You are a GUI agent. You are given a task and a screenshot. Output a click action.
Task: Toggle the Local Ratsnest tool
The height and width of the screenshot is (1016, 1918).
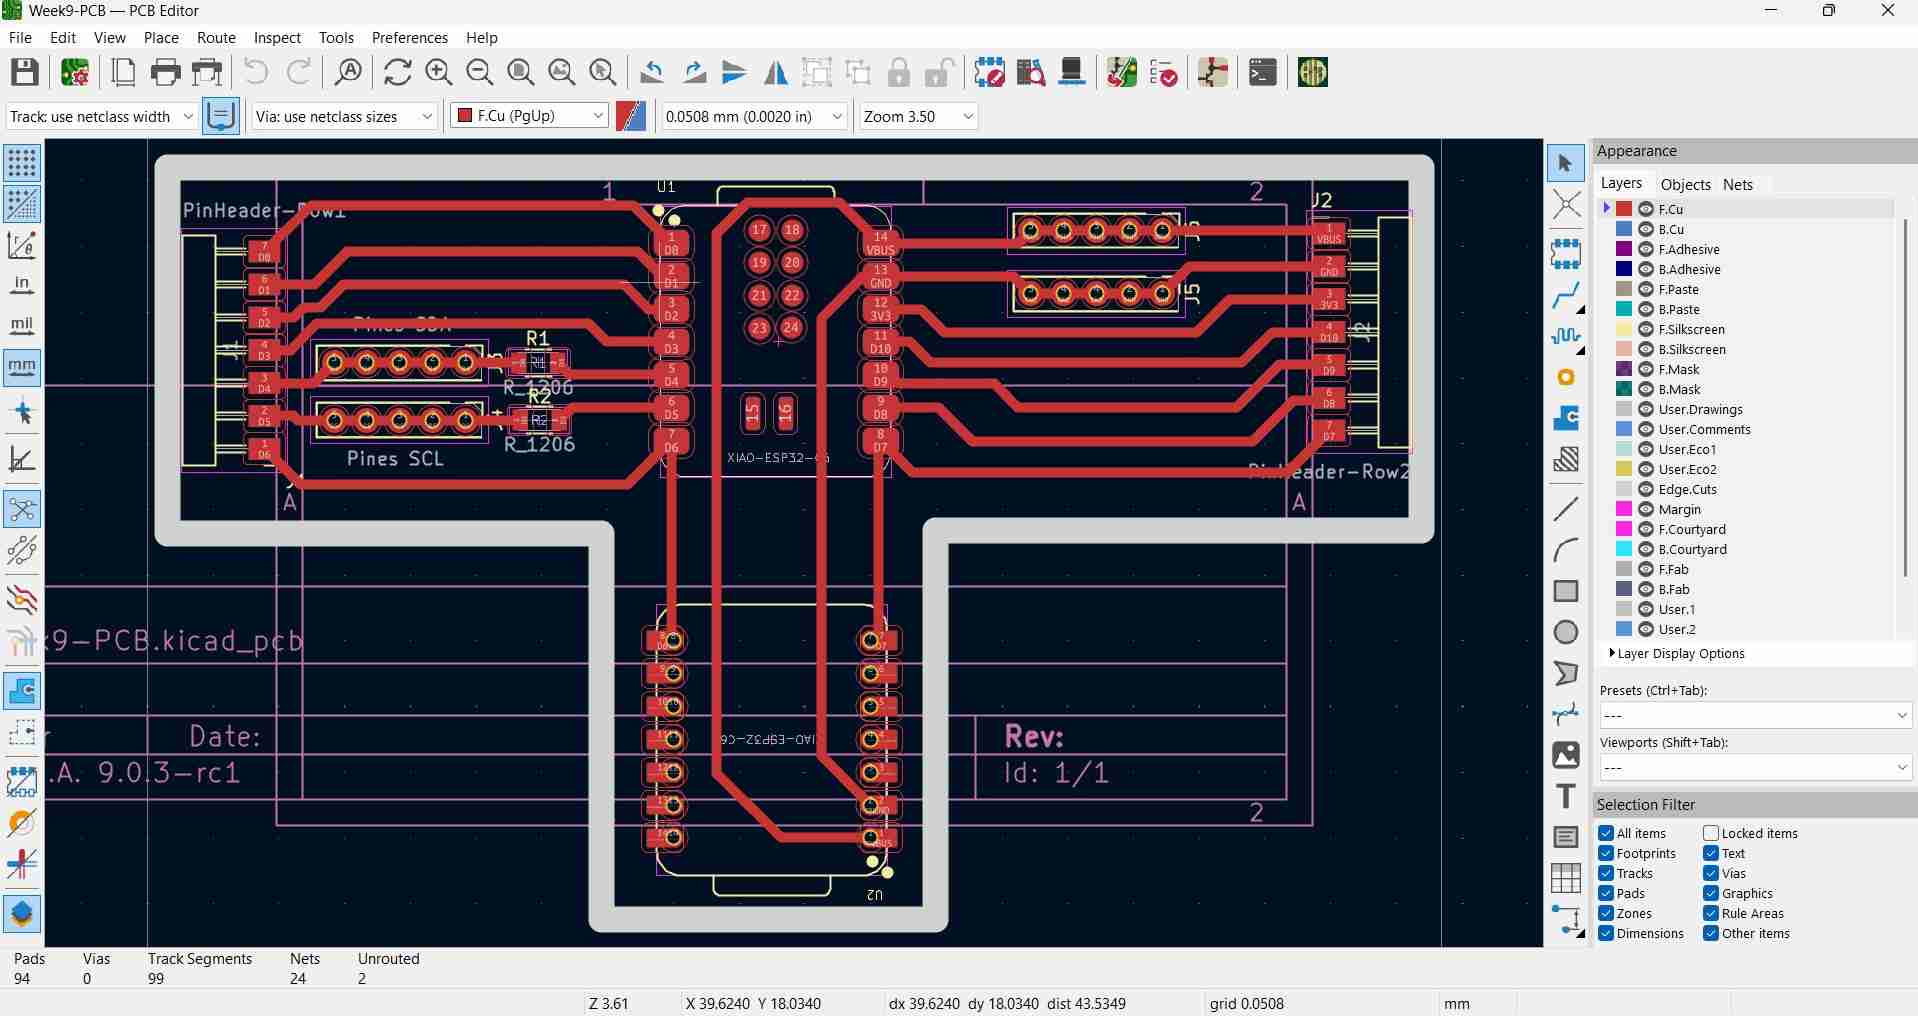[1566, 203]
